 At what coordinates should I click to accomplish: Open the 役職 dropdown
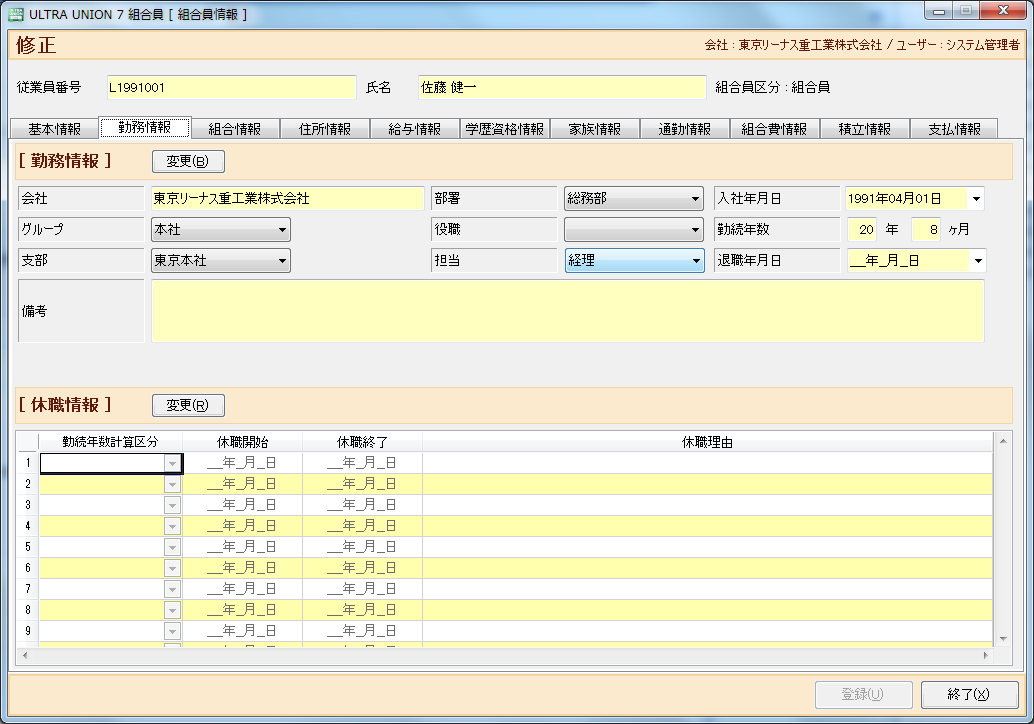coord(634,229)
